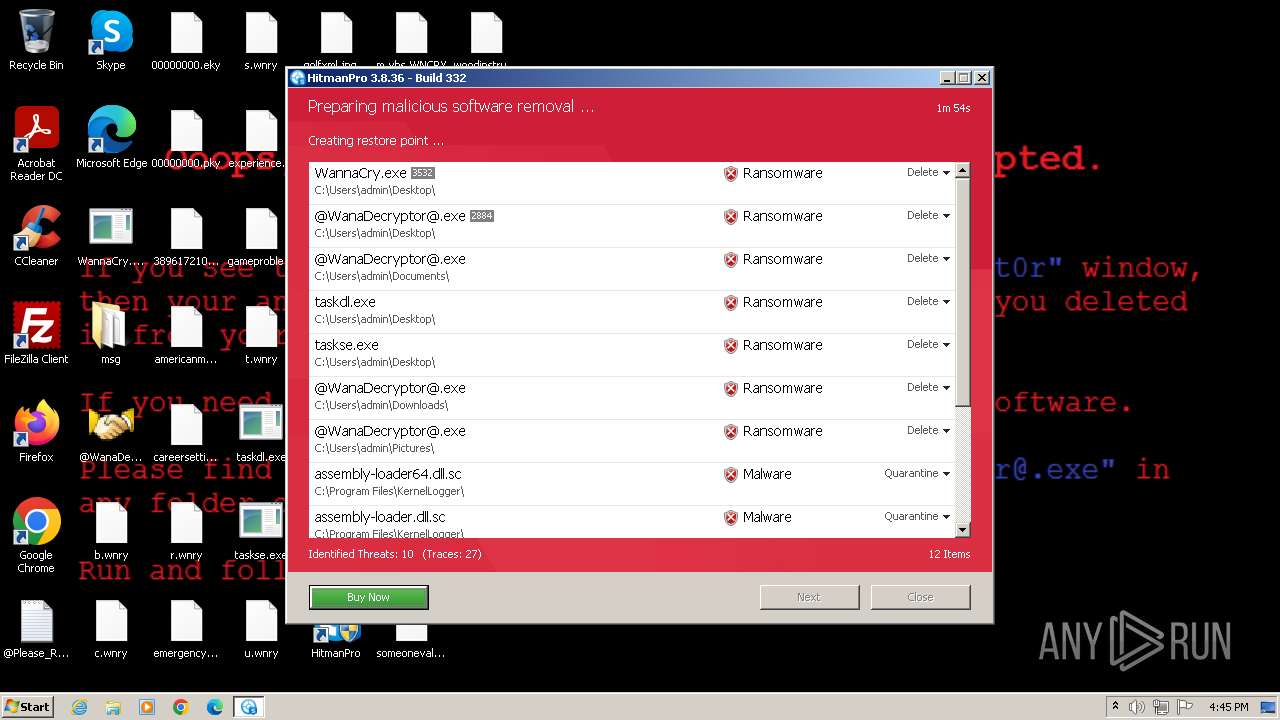Viewport: 1280px width, 720px height.
Task: Open Internet Explorer from the taskbar
Action: click(79, 707)
